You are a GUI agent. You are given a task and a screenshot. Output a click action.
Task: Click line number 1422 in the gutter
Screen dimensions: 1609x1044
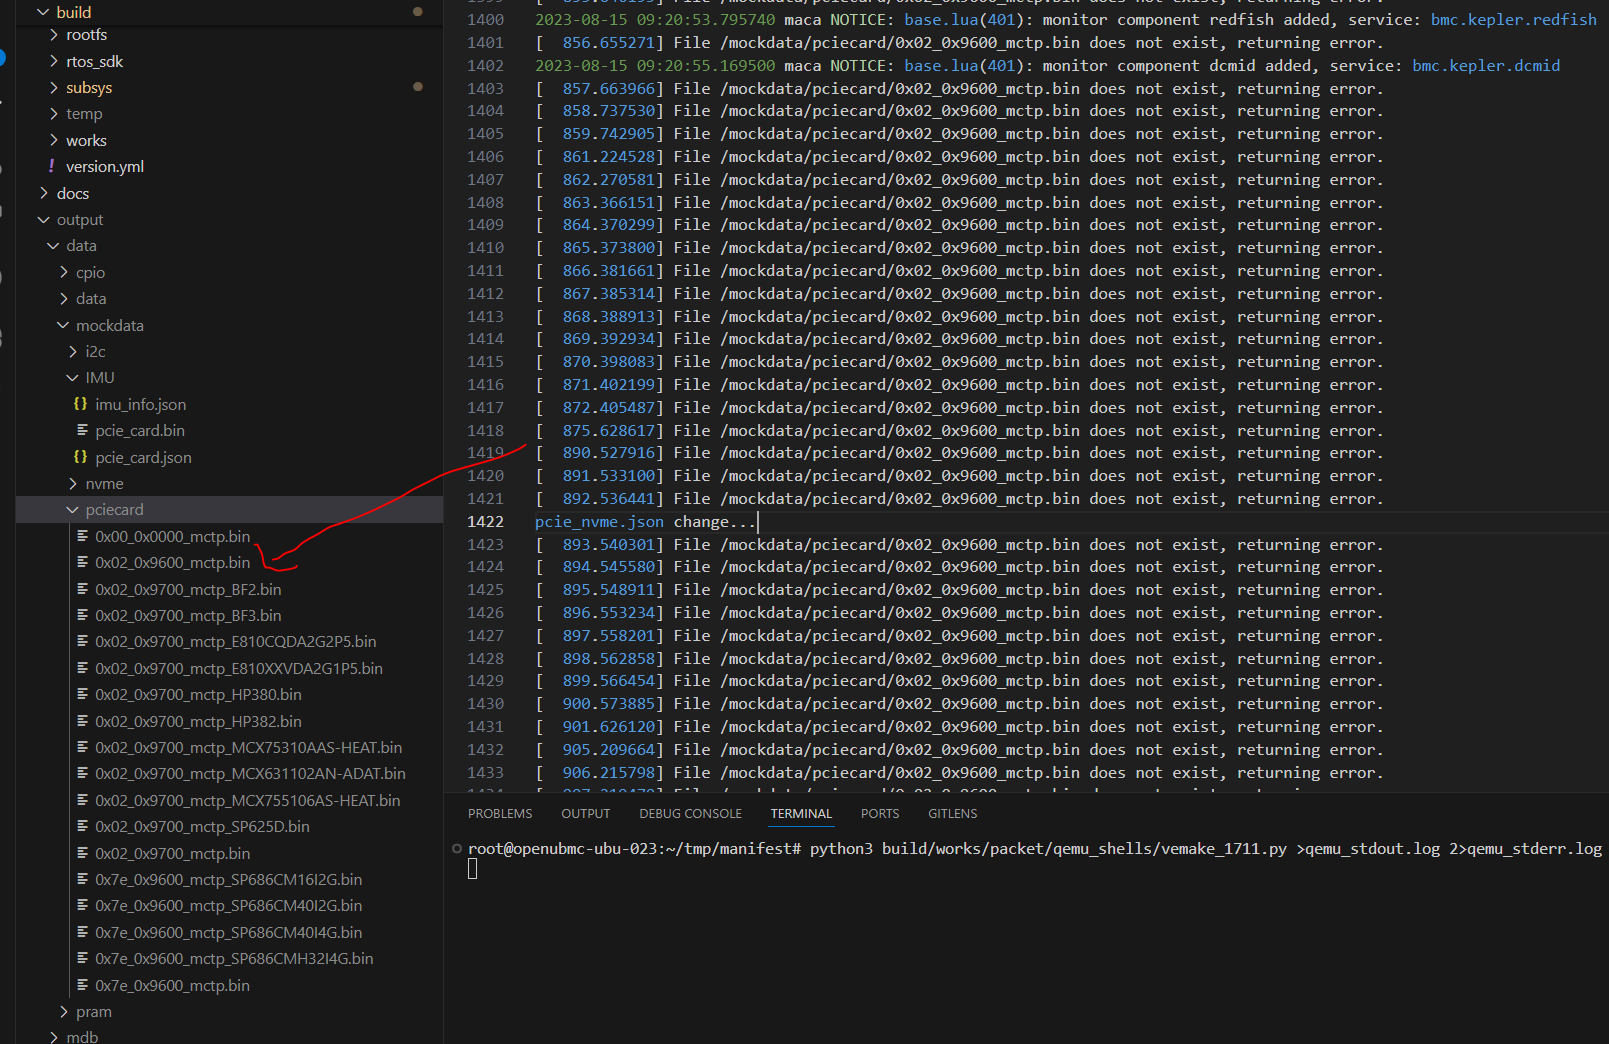(x=485, y=522)
